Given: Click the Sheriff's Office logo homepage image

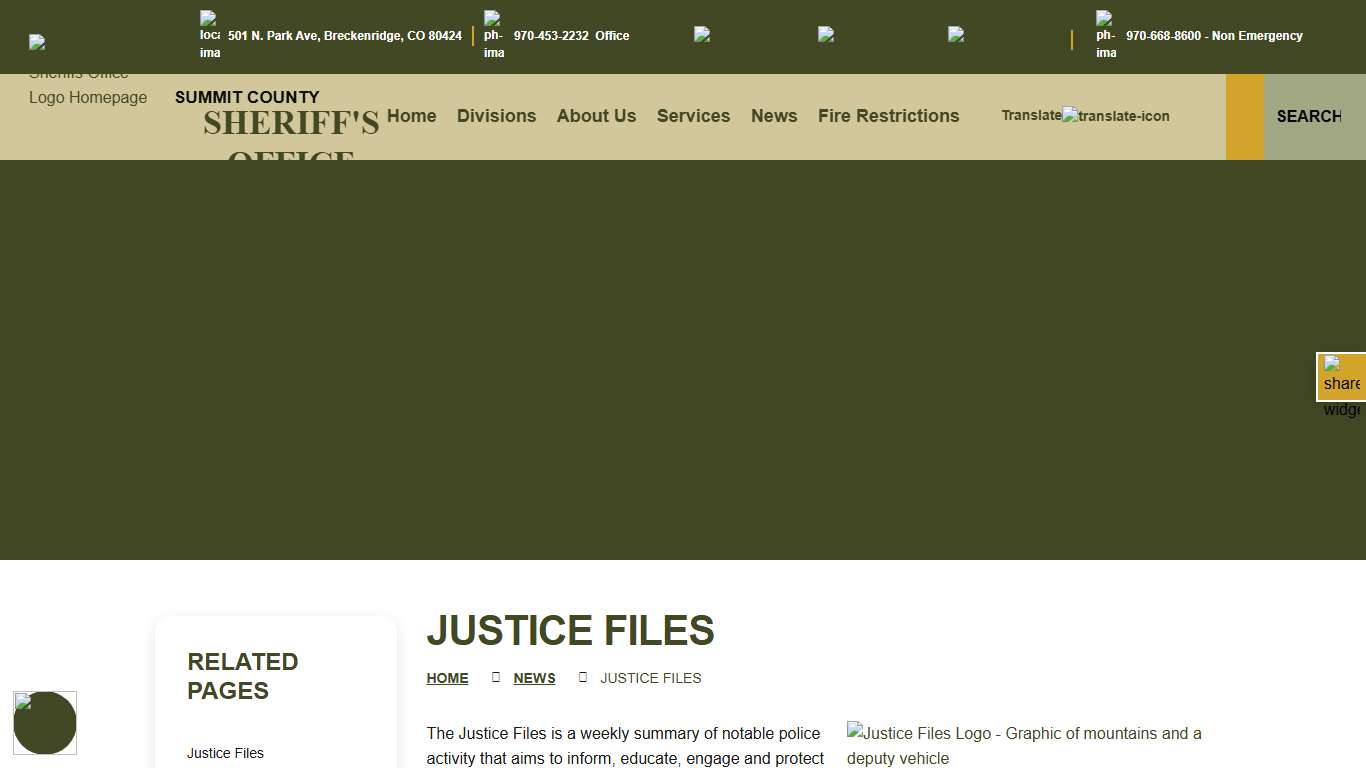Looking at the screenshot, I should tap(88, 85).
